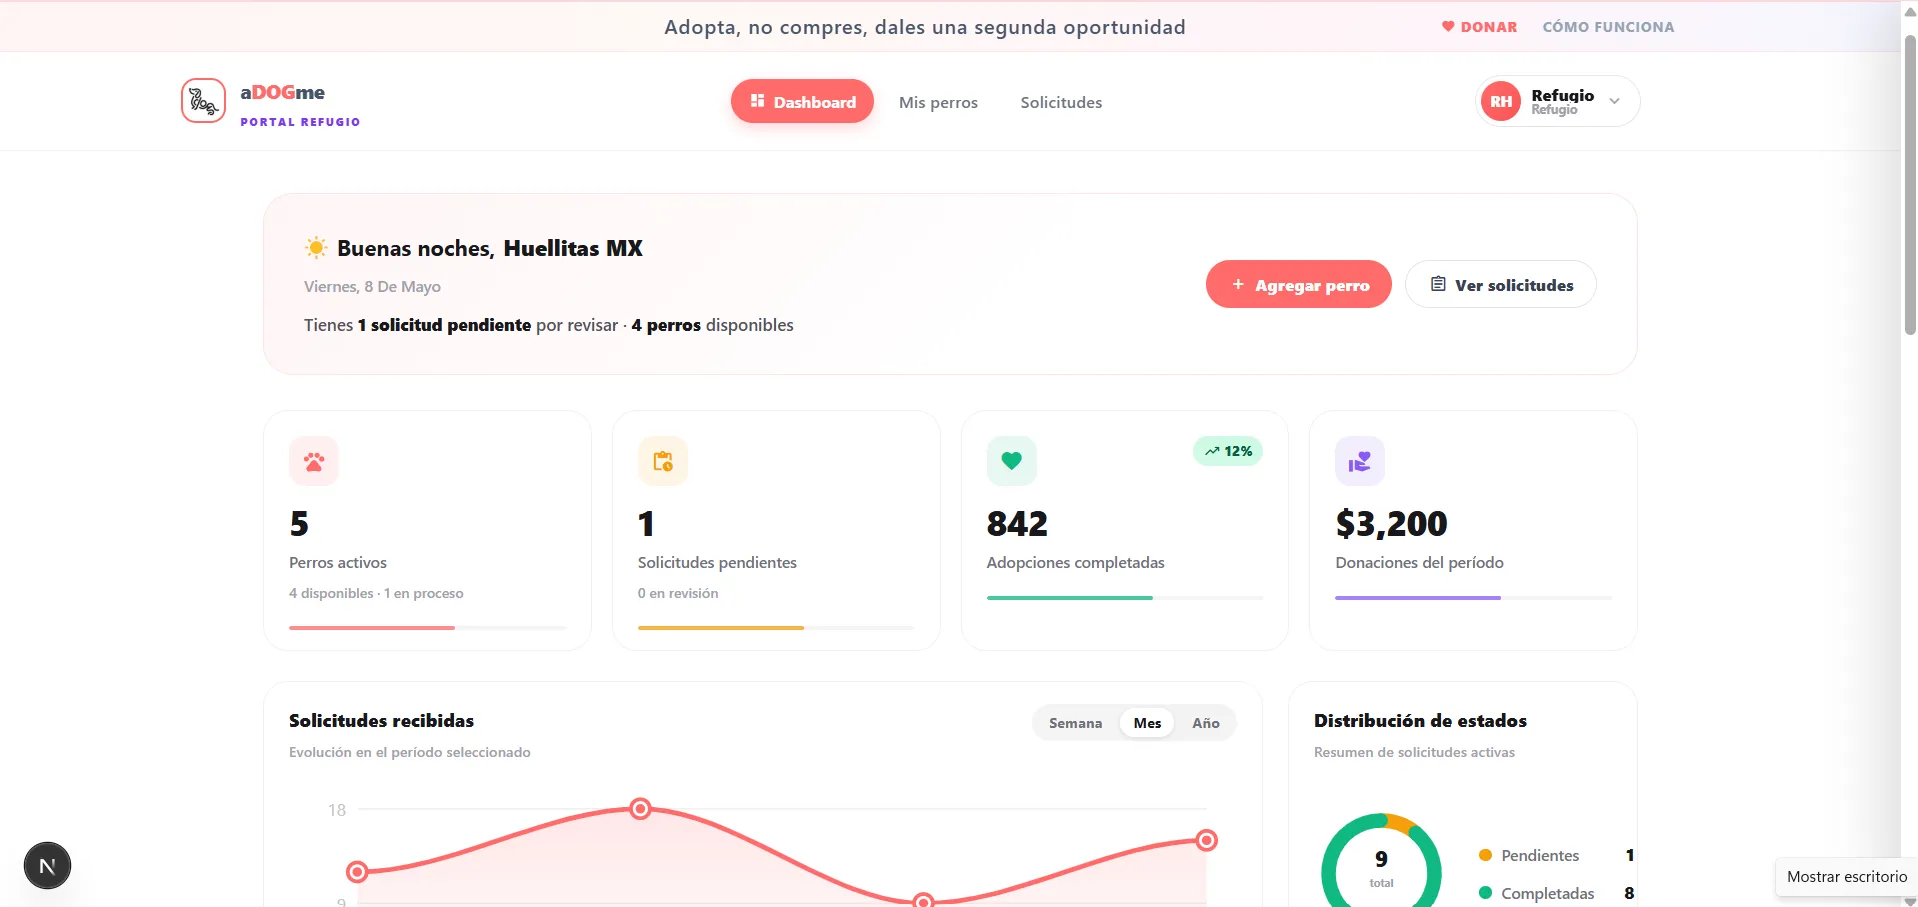The image size is (1918, 907).
Task: Click the DONAR link
Action: (1479, 27)
